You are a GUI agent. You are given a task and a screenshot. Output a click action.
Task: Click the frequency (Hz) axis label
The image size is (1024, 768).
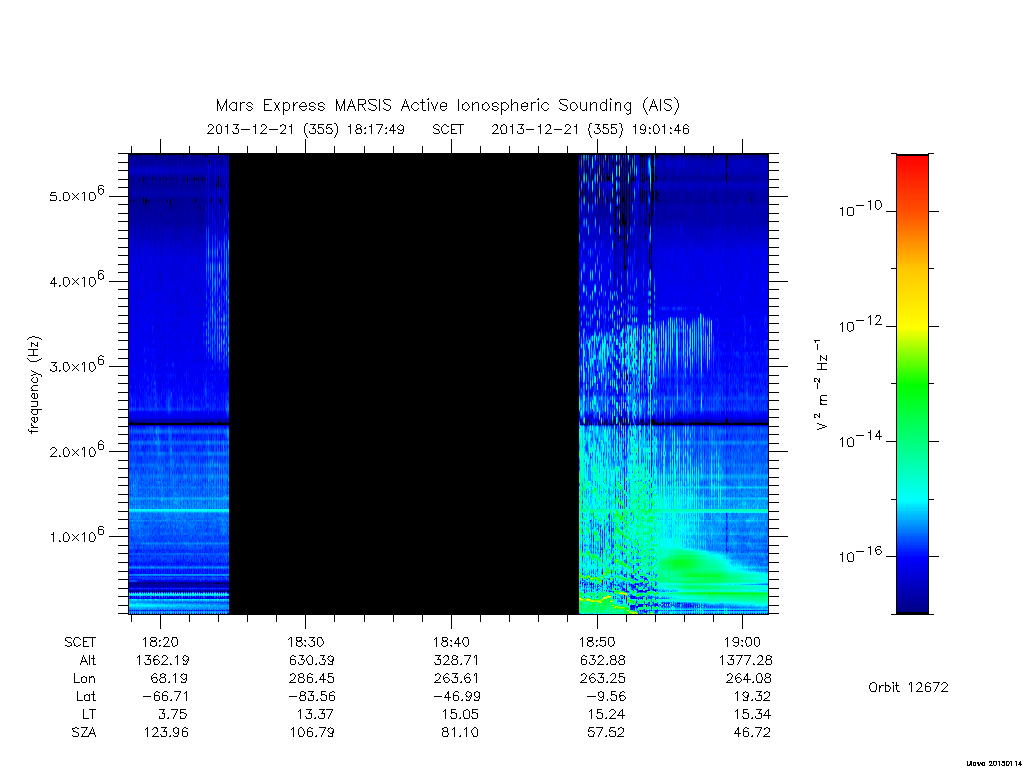click(x=34, y=385)
